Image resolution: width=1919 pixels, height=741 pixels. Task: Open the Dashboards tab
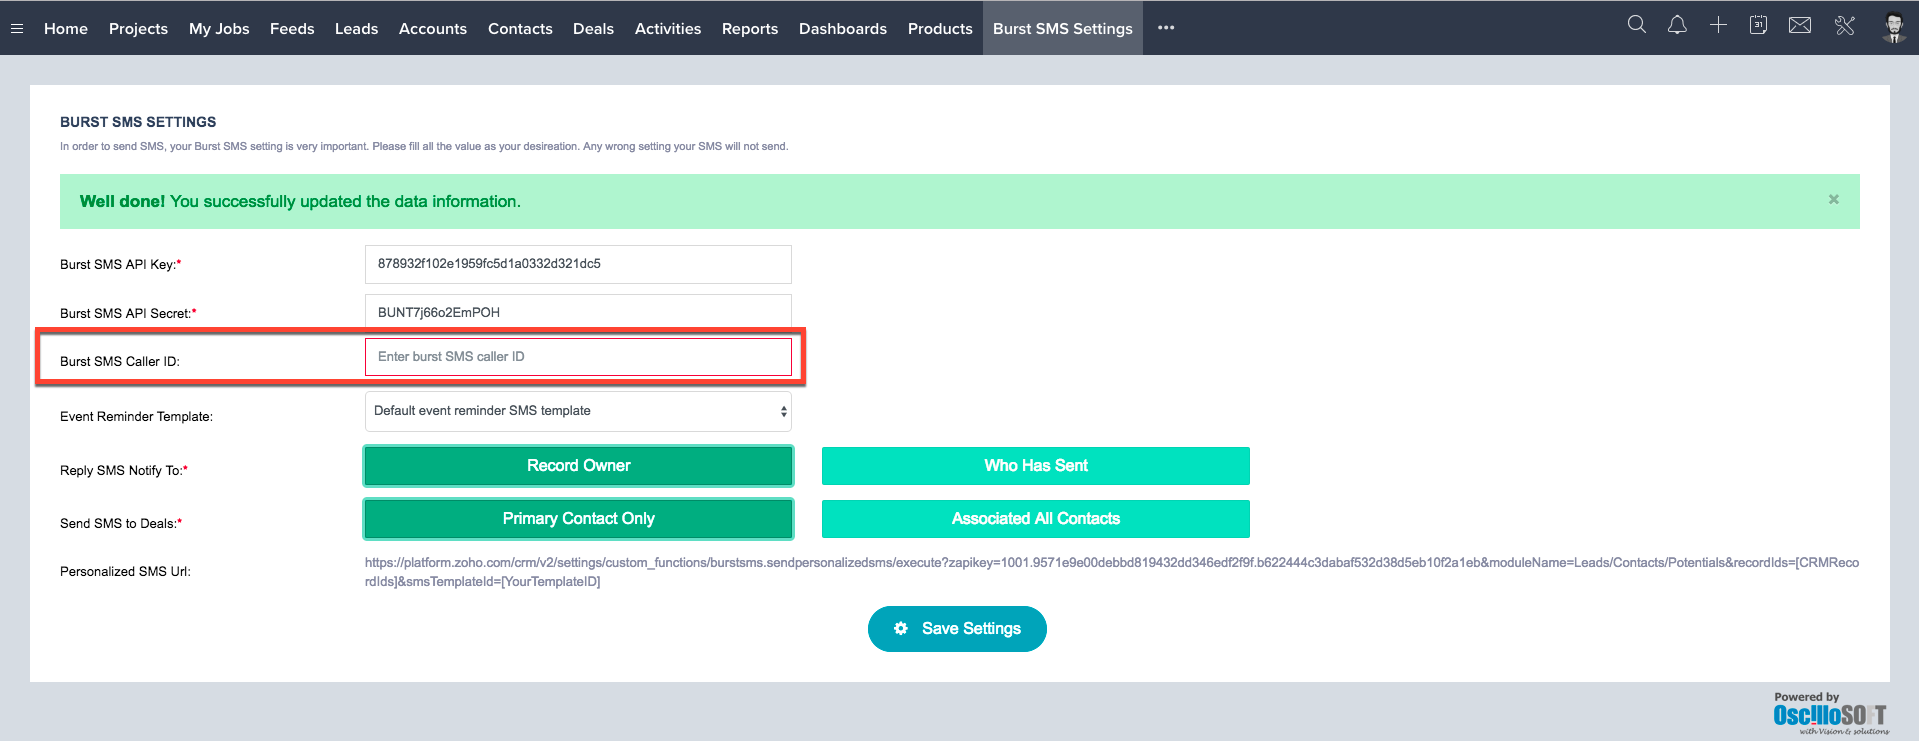pyautogui.click(x=843, y=29)
